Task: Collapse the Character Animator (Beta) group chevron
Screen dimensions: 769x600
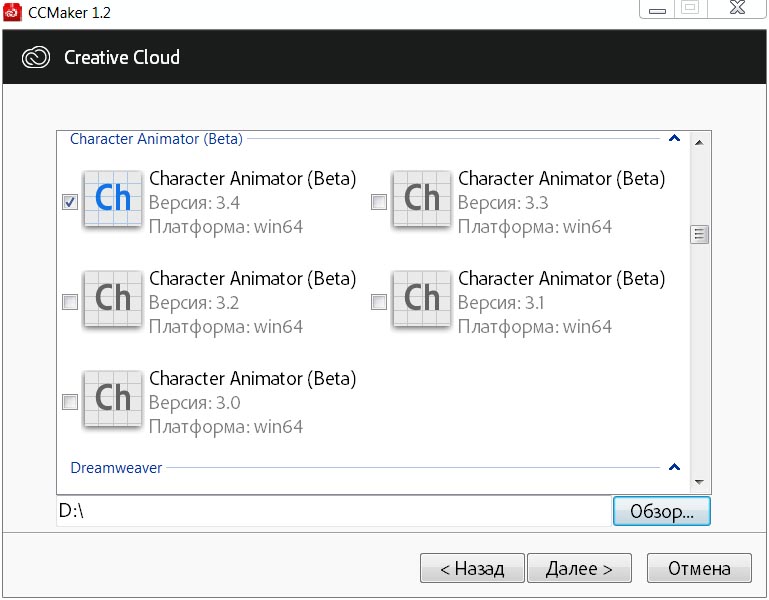Action: tap(674, 138)
